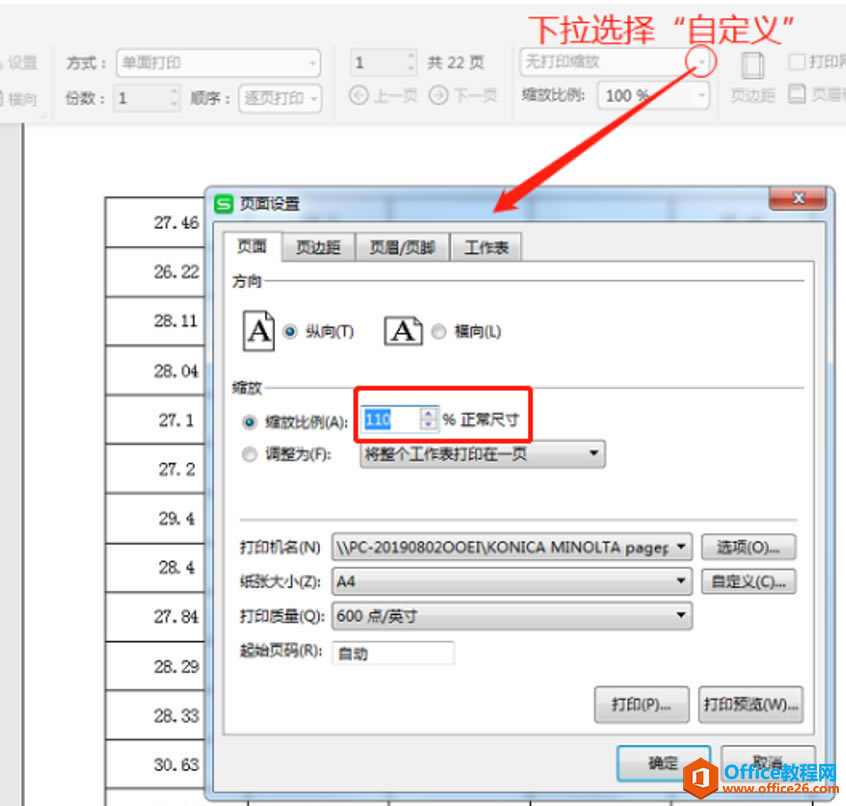Click table cell with value 28.33
The height and width of the screenshot is (806, 846).
coord(155,715)
